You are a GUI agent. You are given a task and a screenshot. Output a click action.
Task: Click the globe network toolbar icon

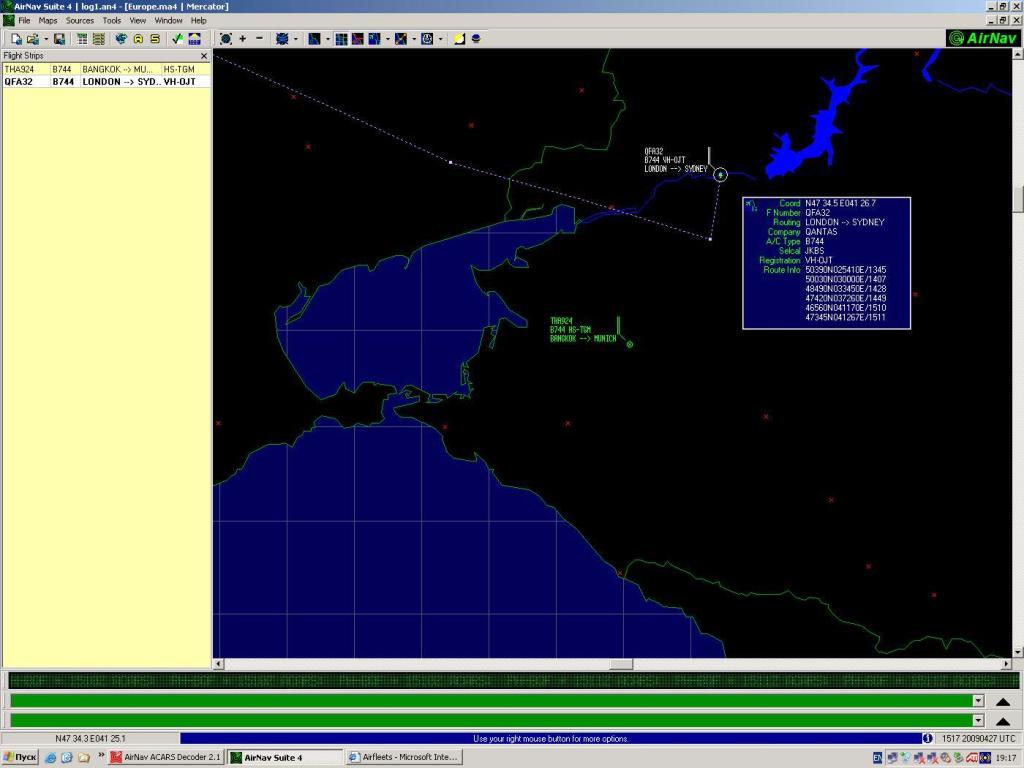click(x=121, y=39)
